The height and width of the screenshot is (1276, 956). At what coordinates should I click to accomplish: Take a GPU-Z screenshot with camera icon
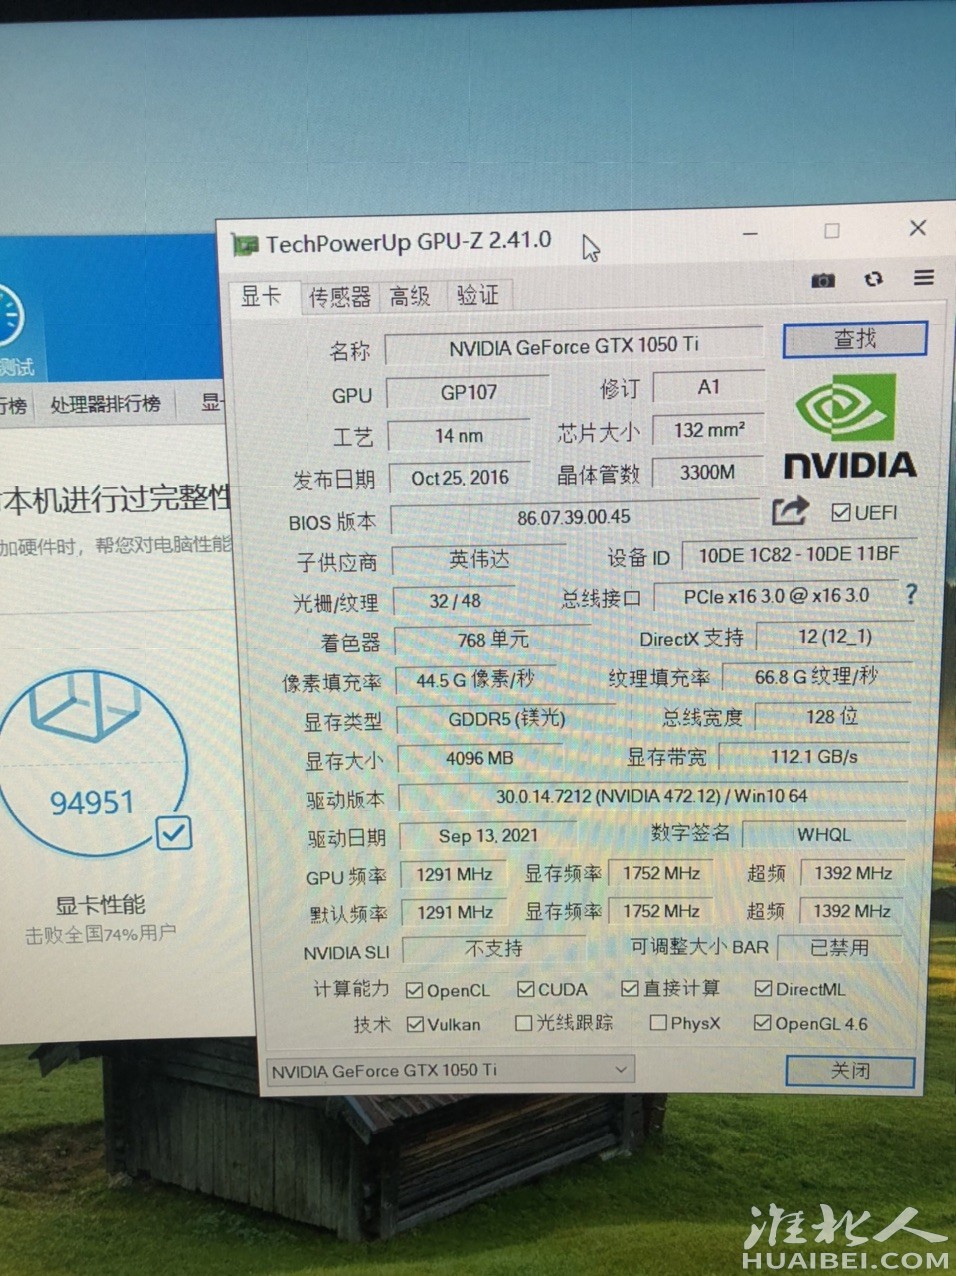[x=822, y=280]
